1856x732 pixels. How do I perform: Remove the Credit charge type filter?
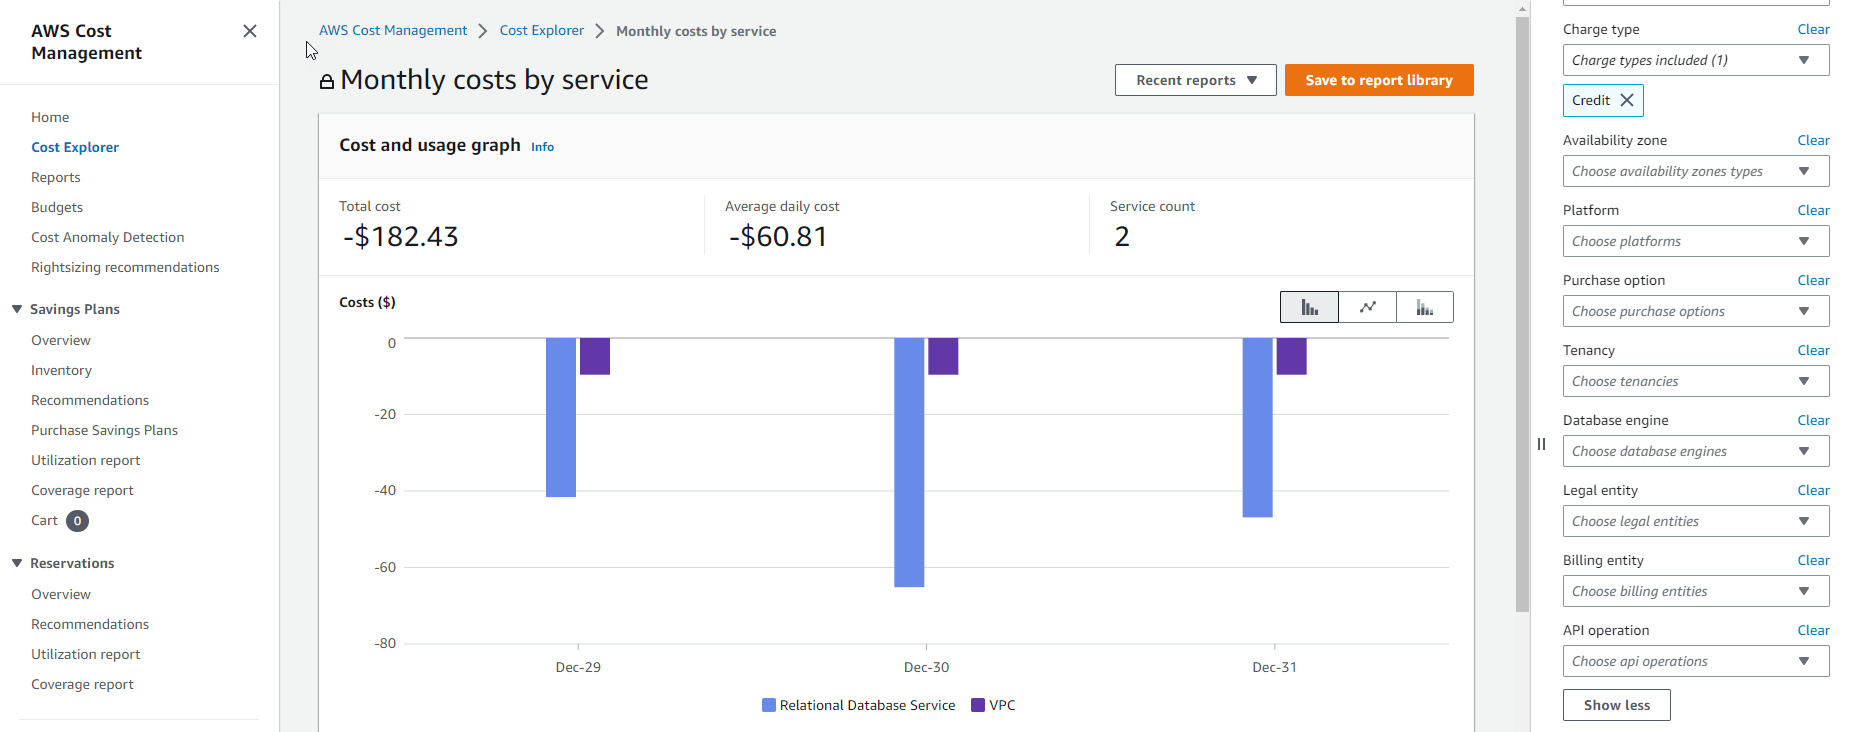point(1627,100)
